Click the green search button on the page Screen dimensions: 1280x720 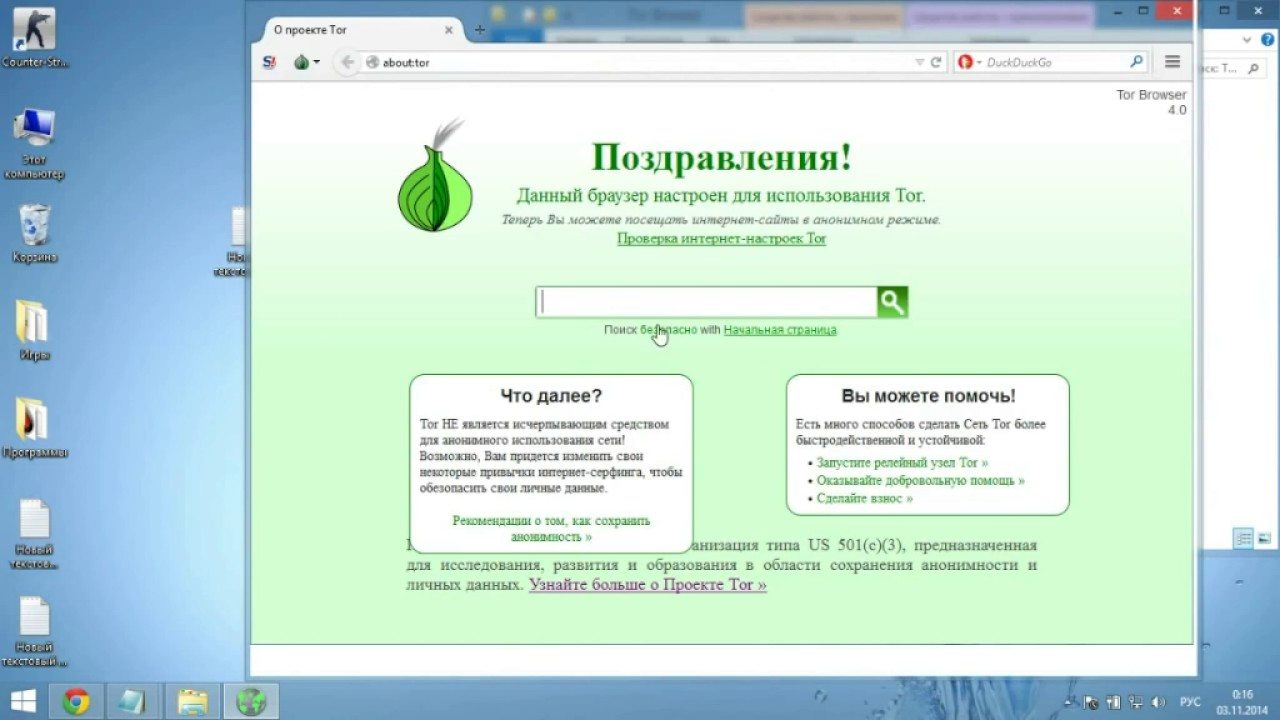(x=892, y=302)
